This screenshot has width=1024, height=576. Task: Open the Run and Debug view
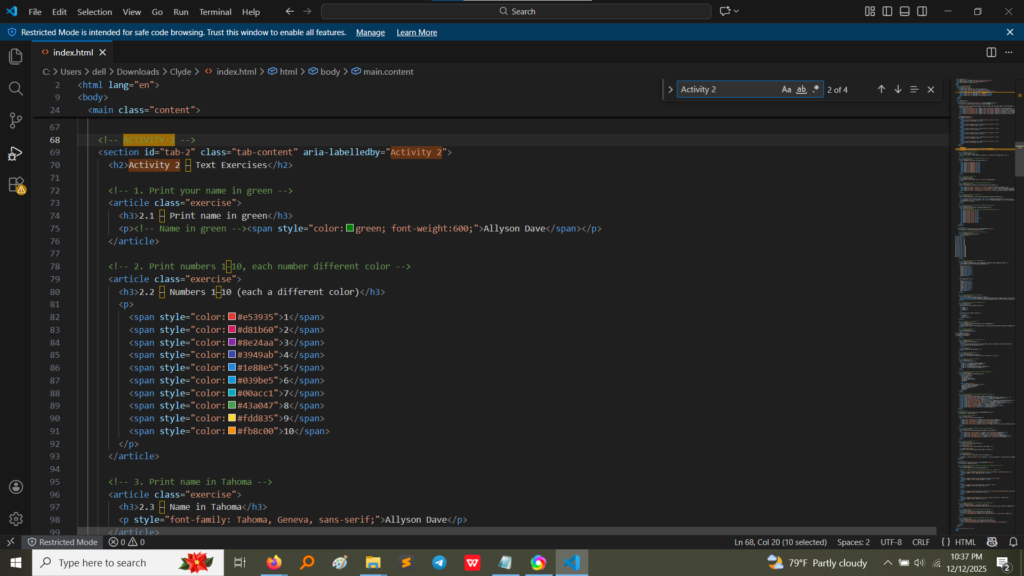coord(15,153)
